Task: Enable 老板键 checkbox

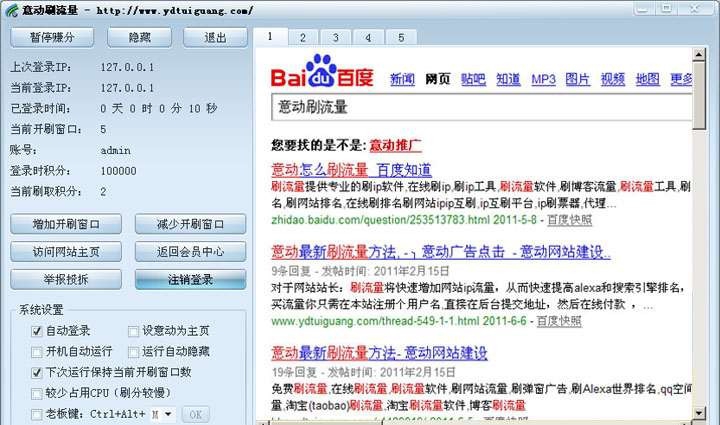Action: (37, 414)
